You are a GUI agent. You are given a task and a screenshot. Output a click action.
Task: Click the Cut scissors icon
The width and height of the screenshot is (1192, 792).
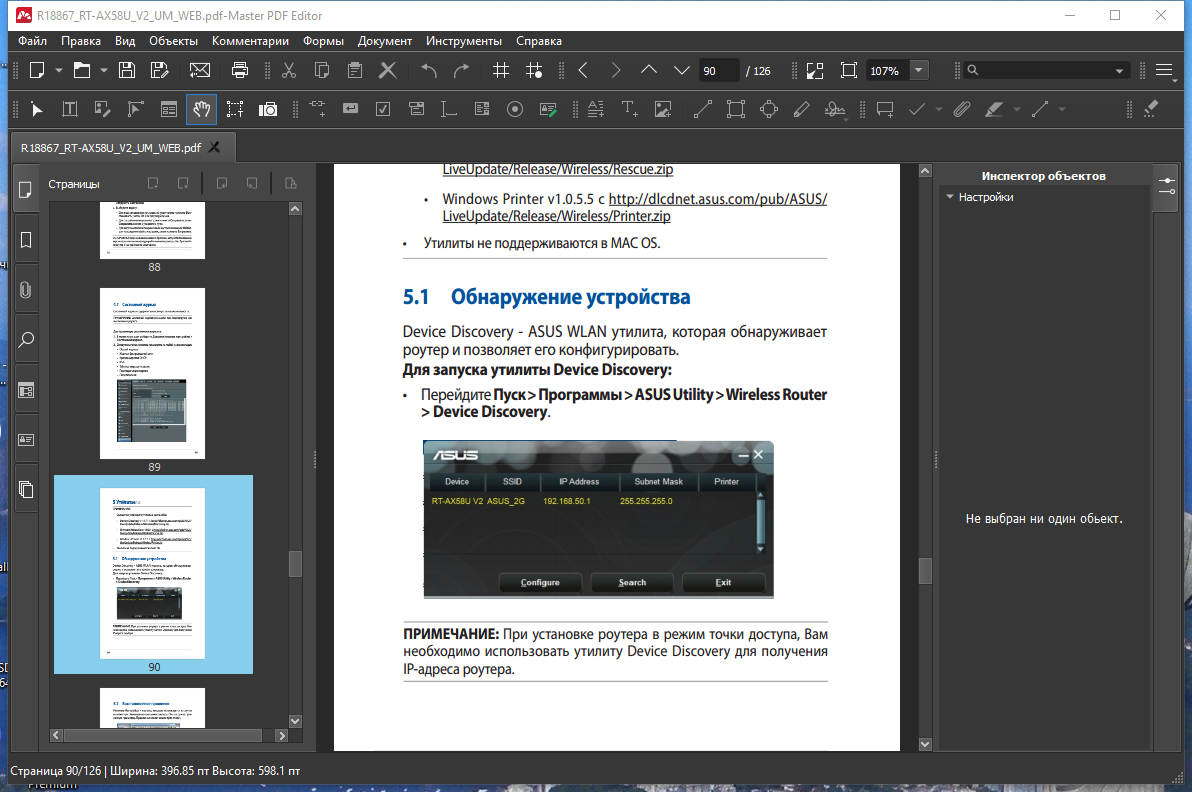[289, 71]
